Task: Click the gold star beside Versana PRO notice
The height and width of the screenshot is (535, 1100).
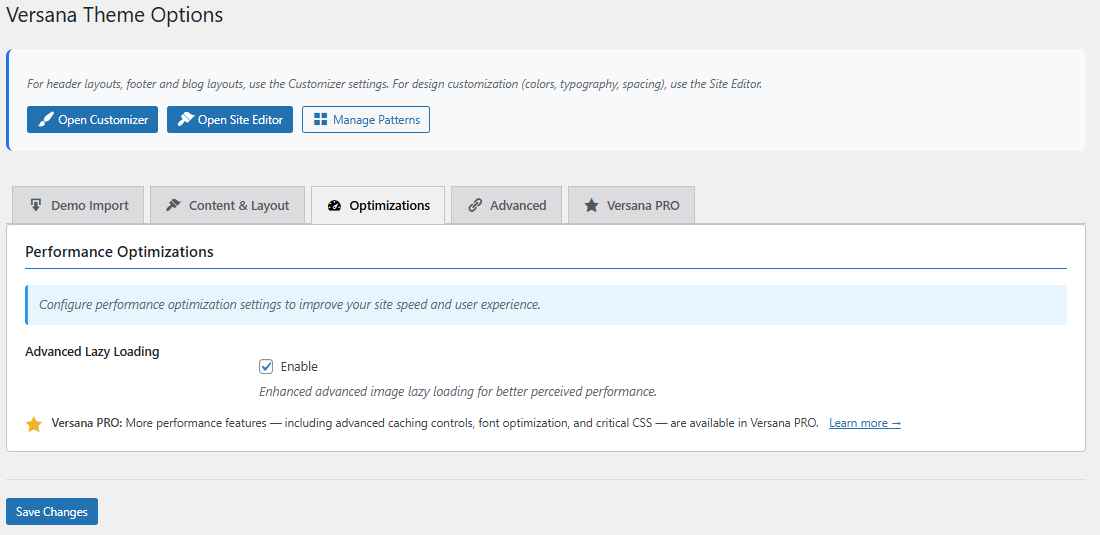Action: point(34,424)
